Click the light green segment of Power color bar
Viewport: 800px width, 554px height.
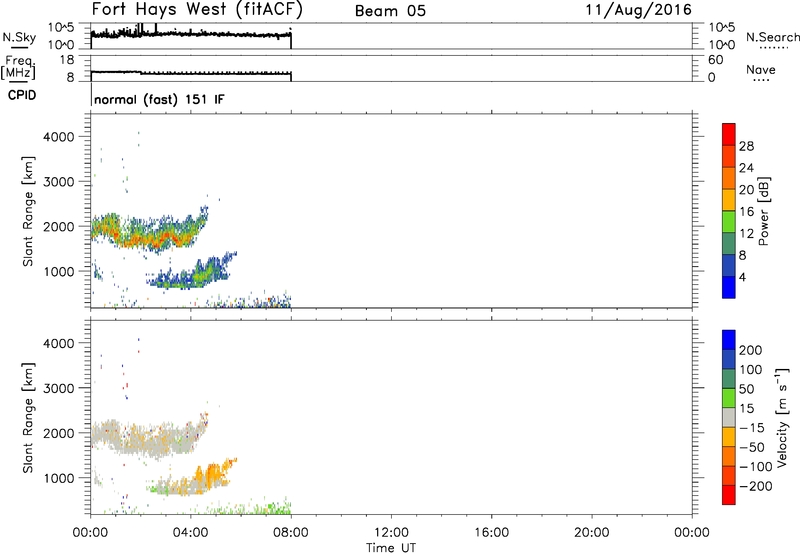[x=729, y=221]
